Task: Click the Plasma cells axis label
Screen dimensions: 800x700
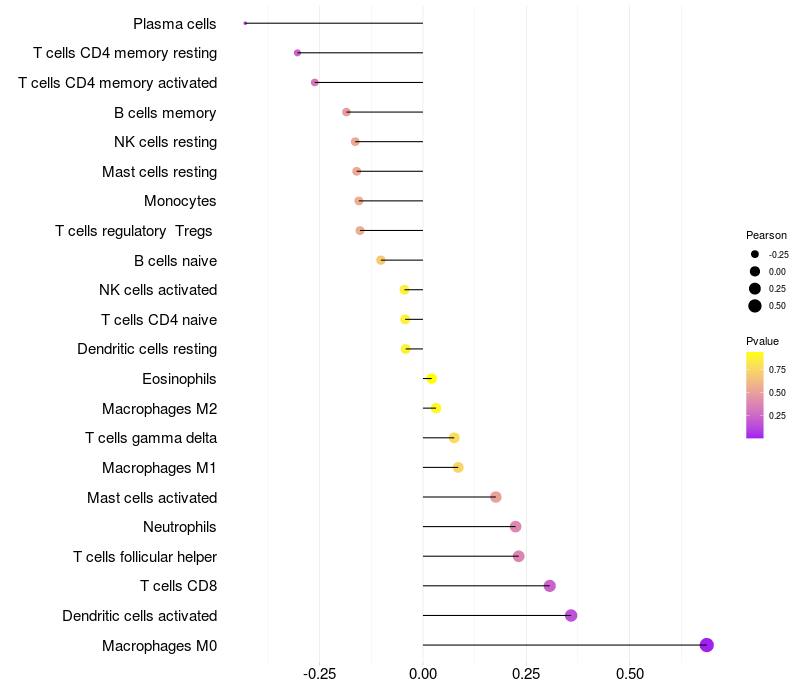Action: coord(174,24)
